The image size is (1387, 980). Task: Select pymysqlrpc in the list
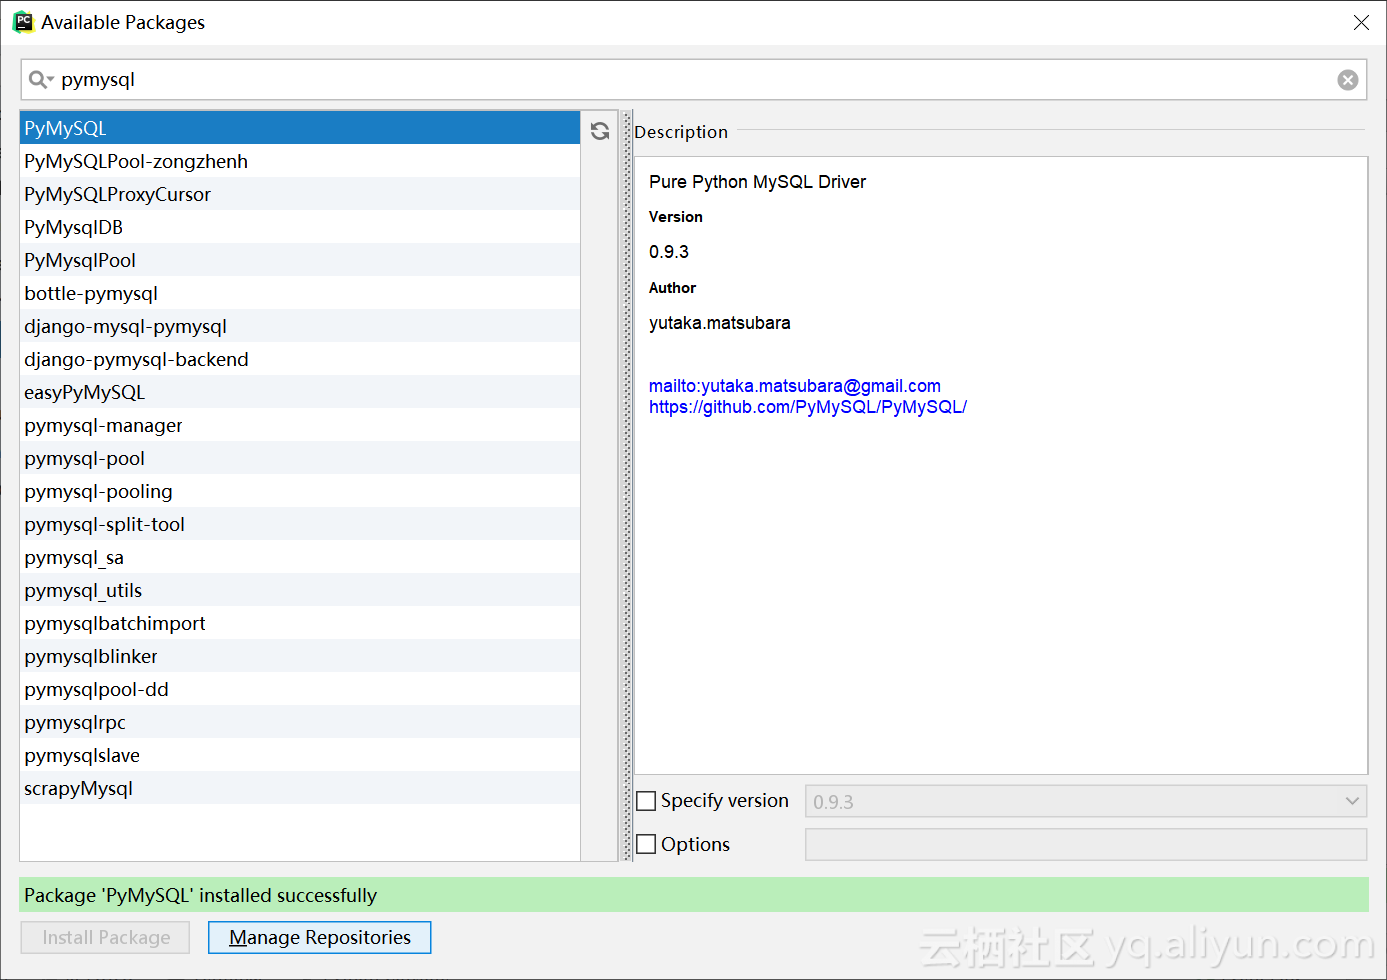coord(300,722)
